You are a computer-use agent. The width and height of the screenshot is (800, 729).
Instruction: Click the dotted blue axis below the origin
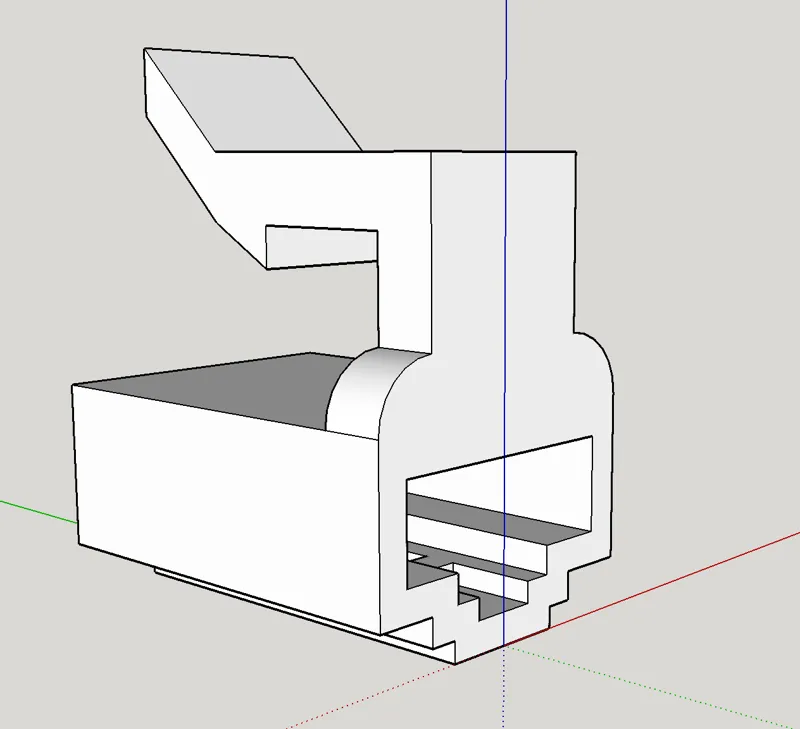click(x=504, y=688)
